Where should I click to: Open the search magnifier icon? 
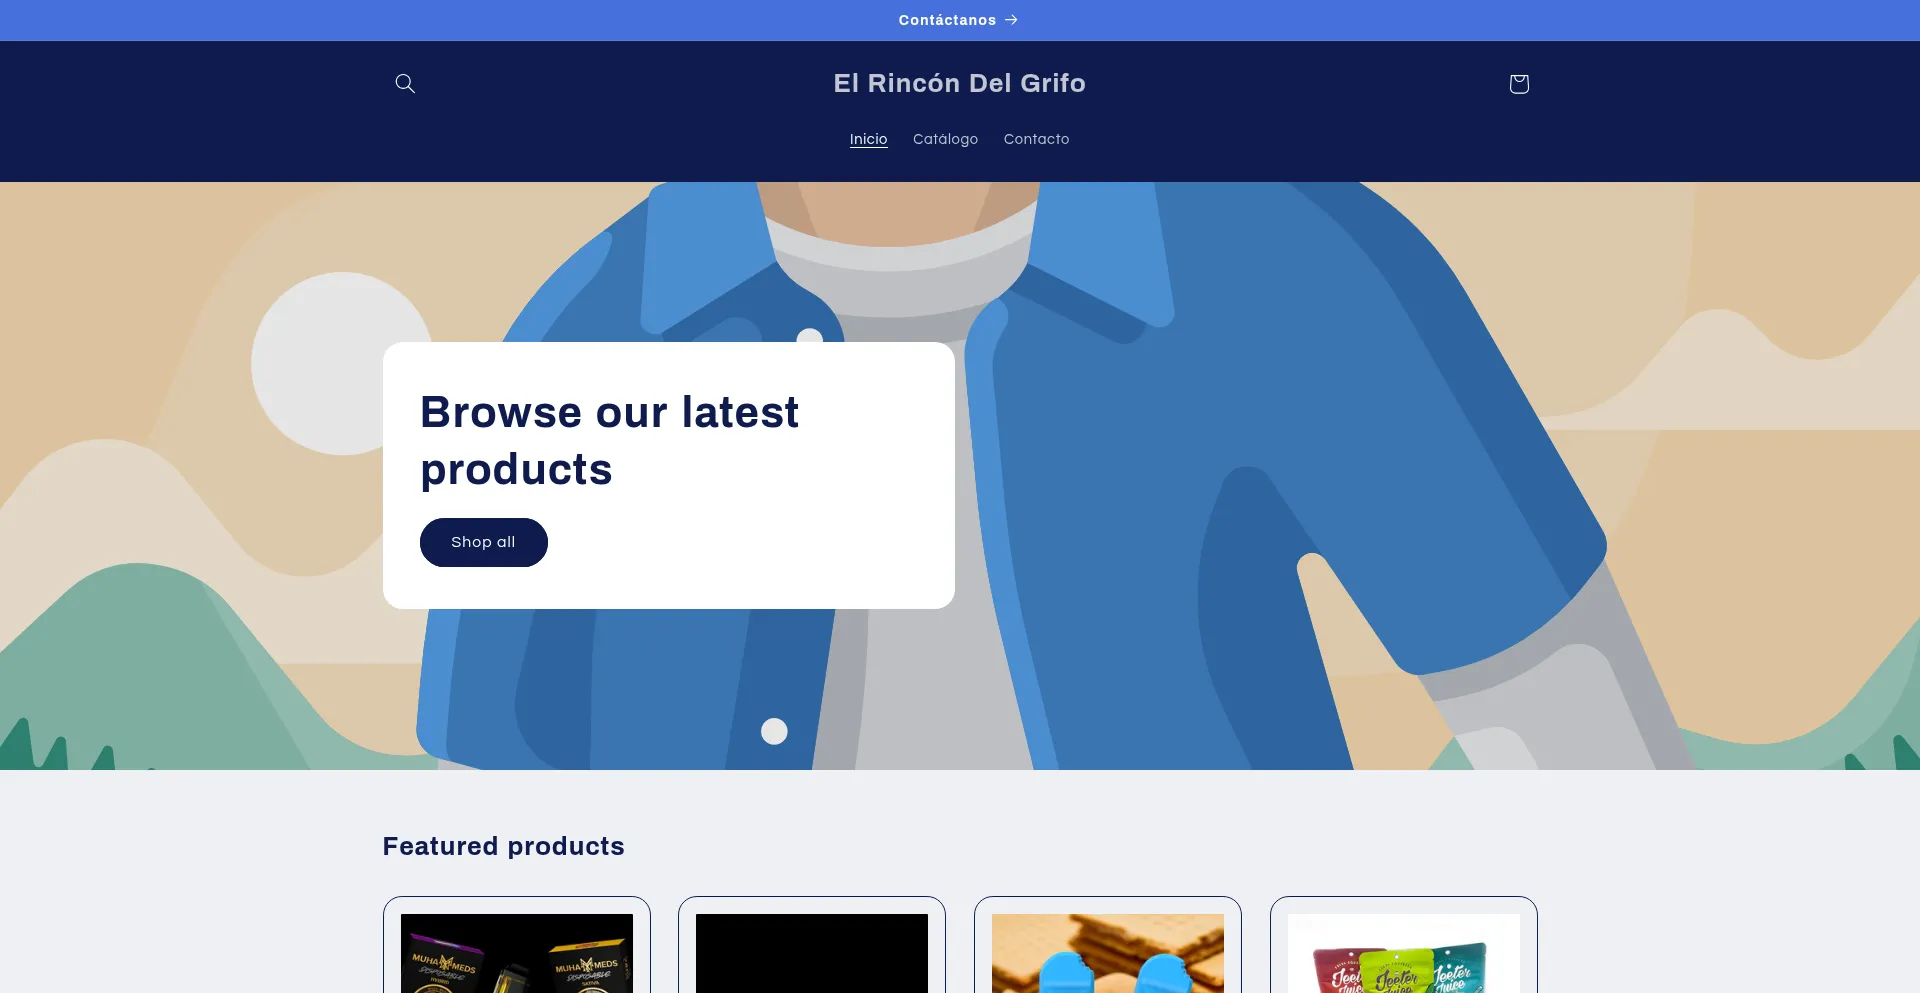(x=405, y=83)
